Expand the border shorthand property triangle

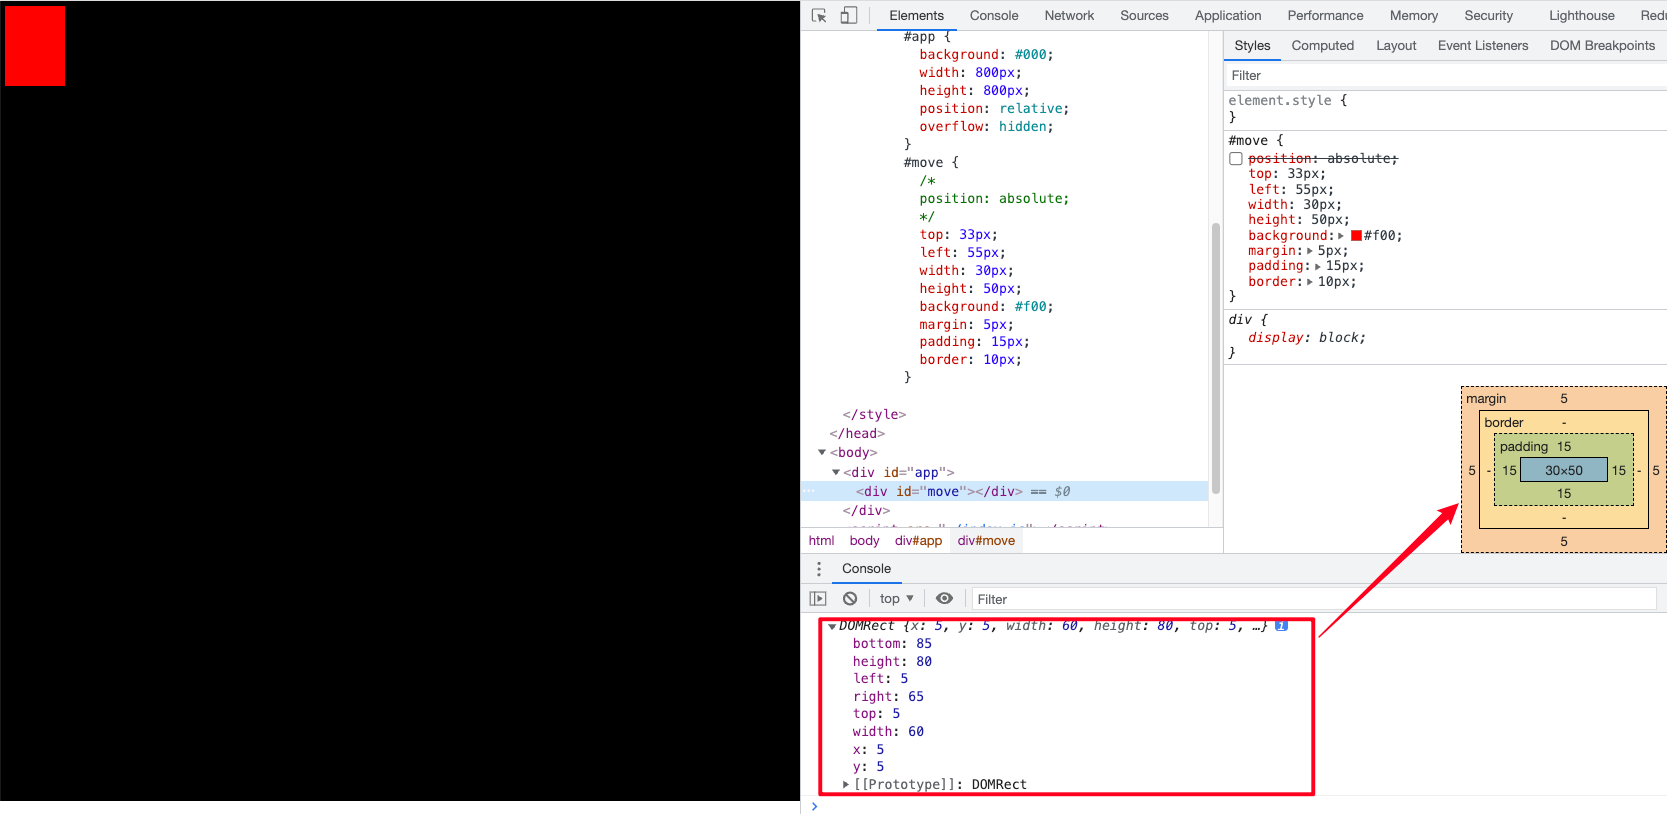pyautogui.click(x=1310, y=282)
